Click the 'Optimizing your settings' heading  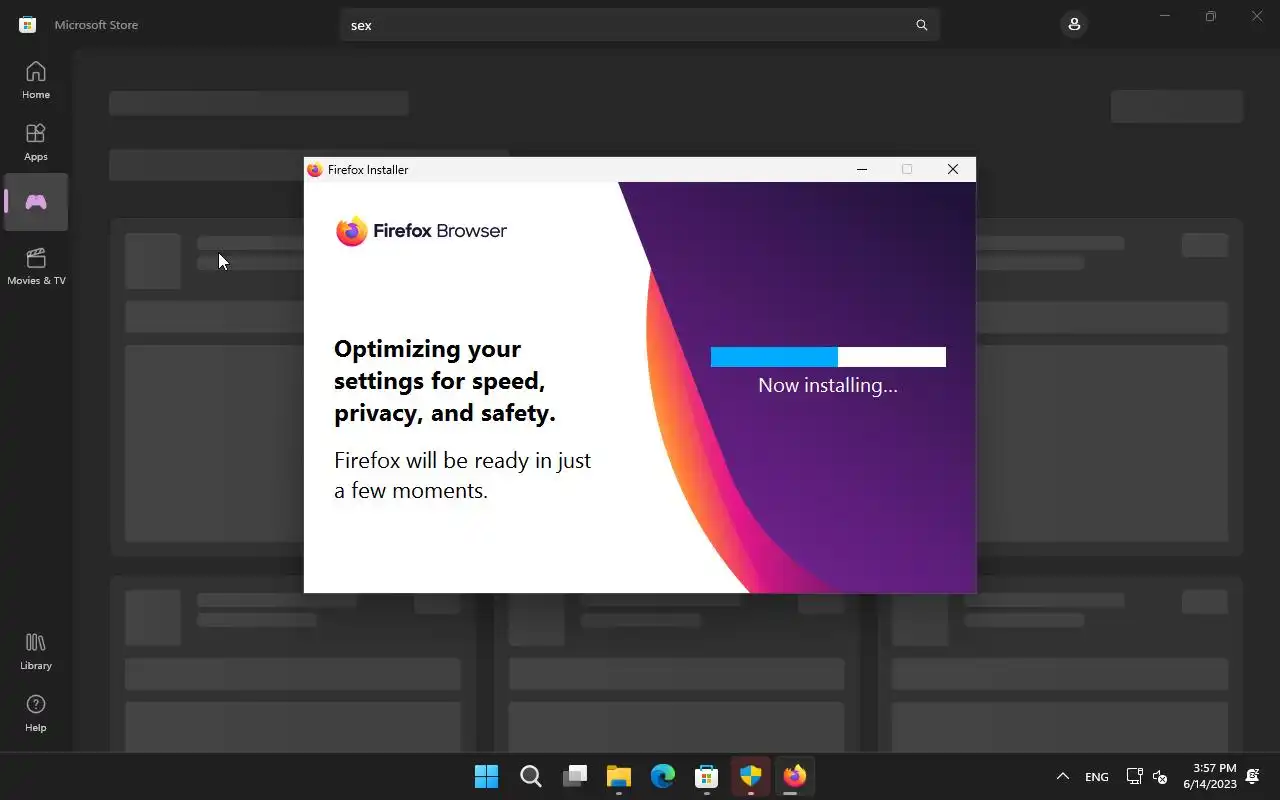pos(445,381)
